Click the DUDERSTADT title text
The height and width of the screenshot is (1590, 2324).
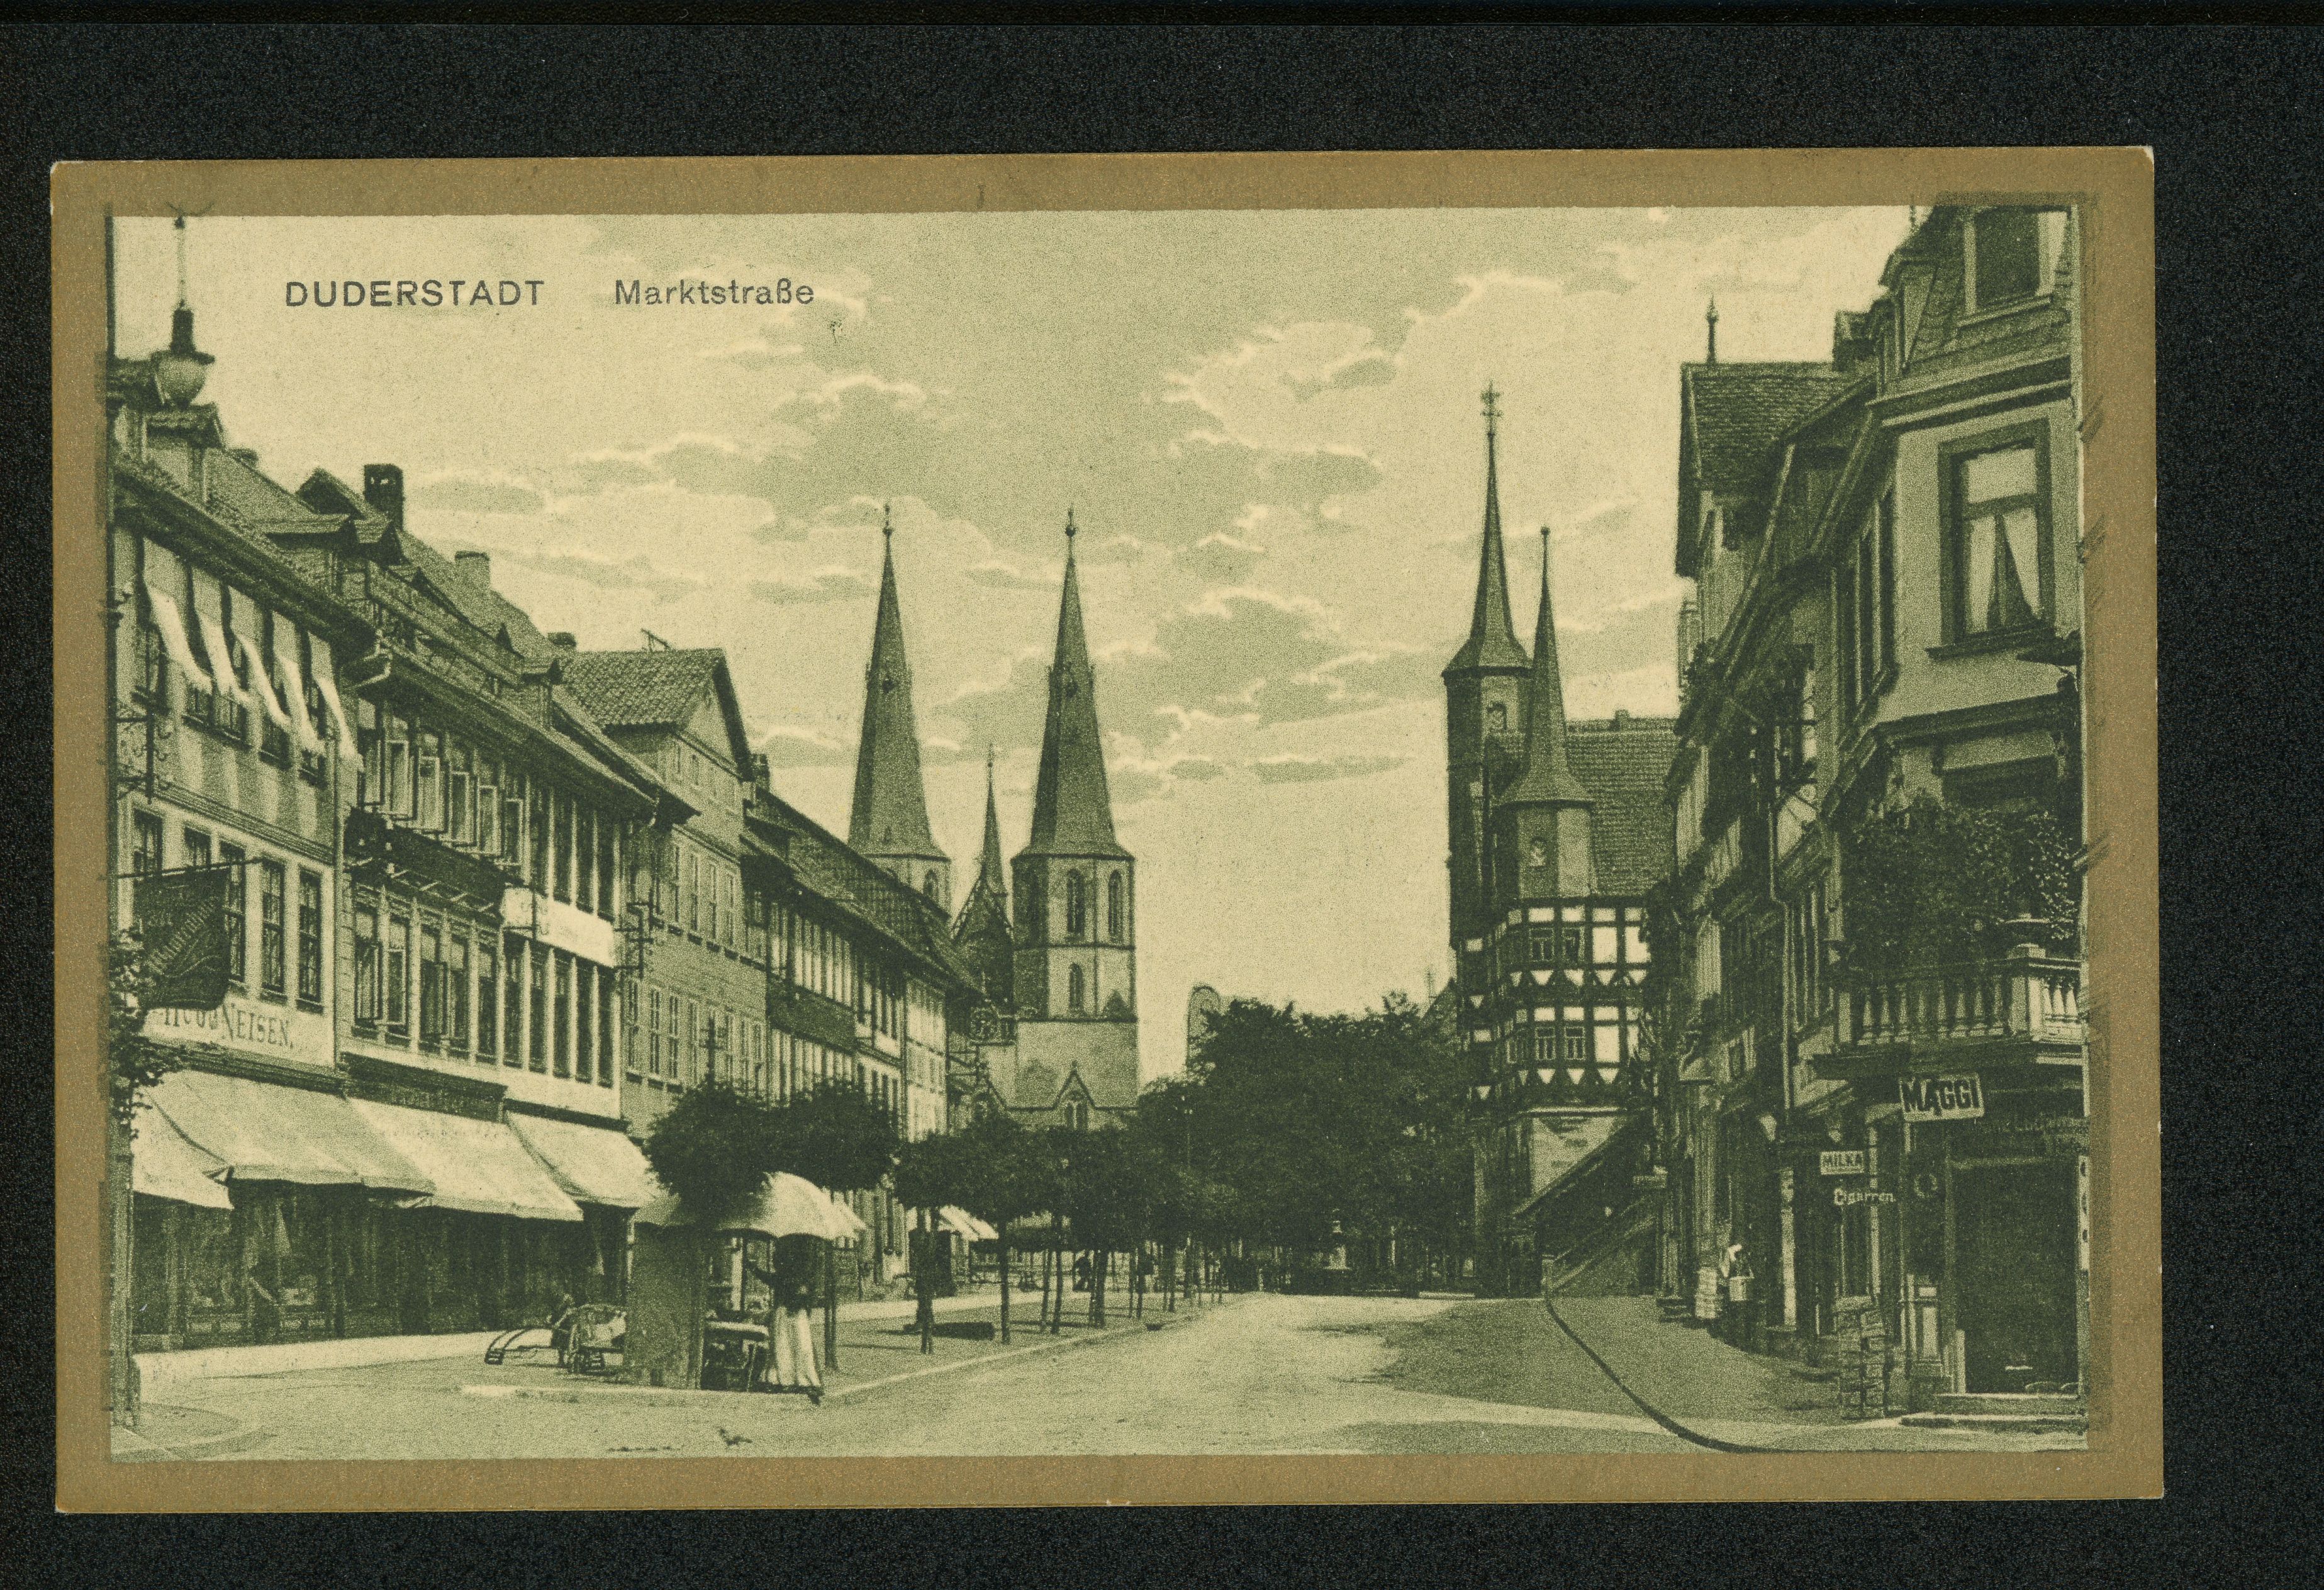[x=415, y=293]
